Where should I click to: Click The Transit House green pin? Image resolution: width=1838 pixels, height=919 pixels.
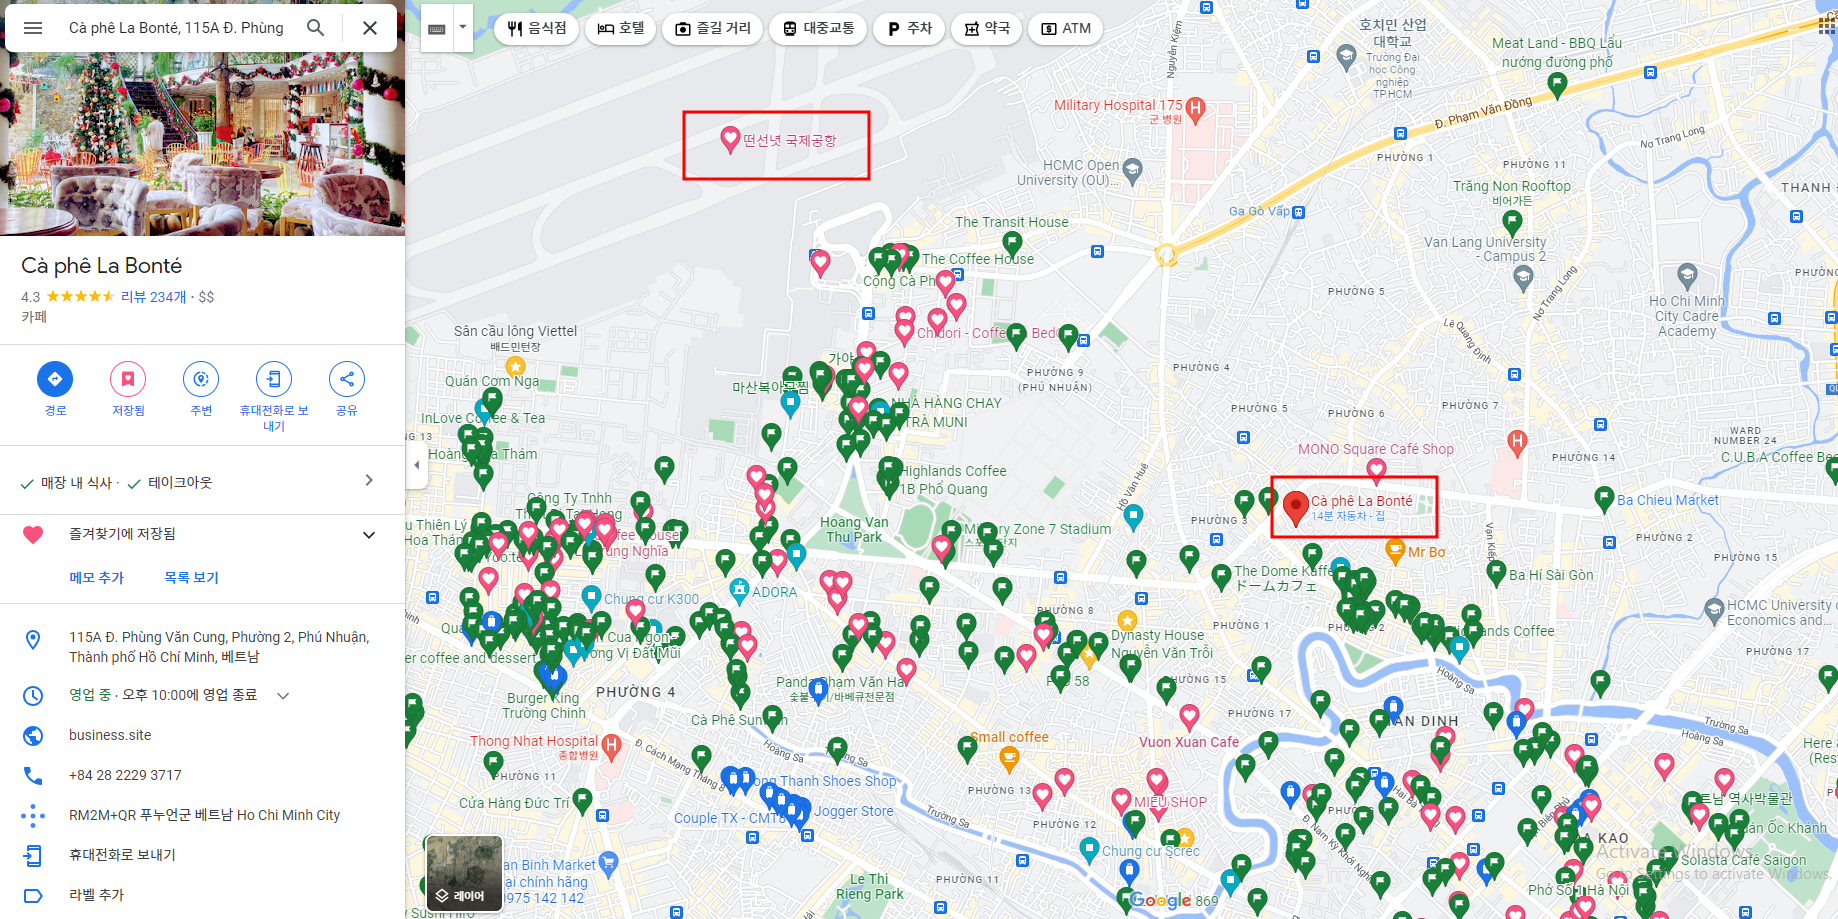click(x=1012, y=243)
